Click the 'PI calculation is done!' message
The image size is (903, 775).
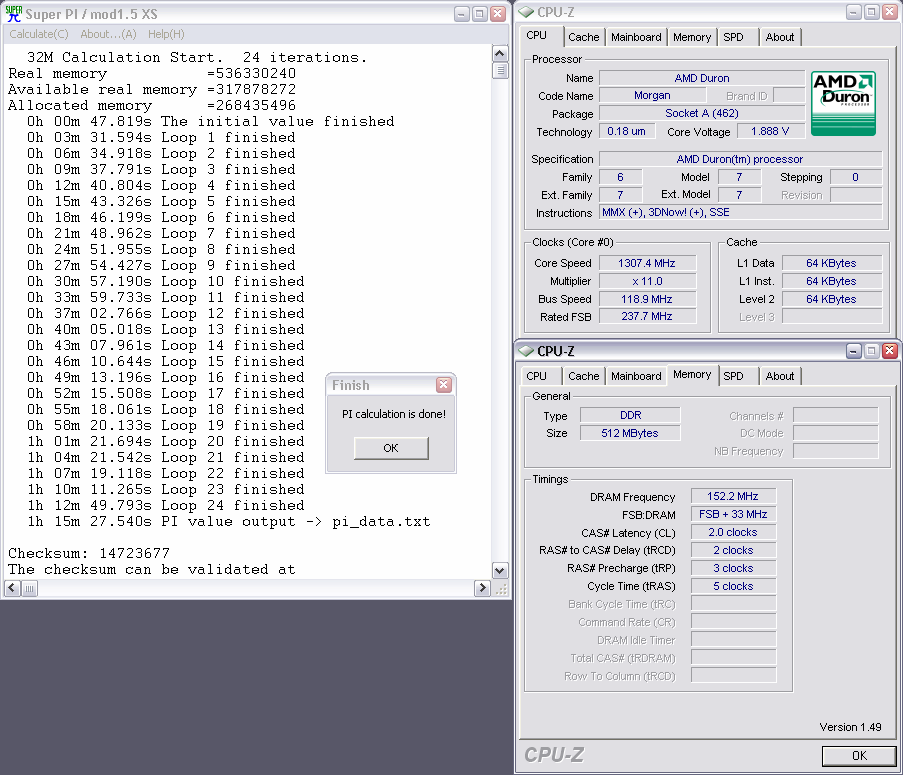393,414
